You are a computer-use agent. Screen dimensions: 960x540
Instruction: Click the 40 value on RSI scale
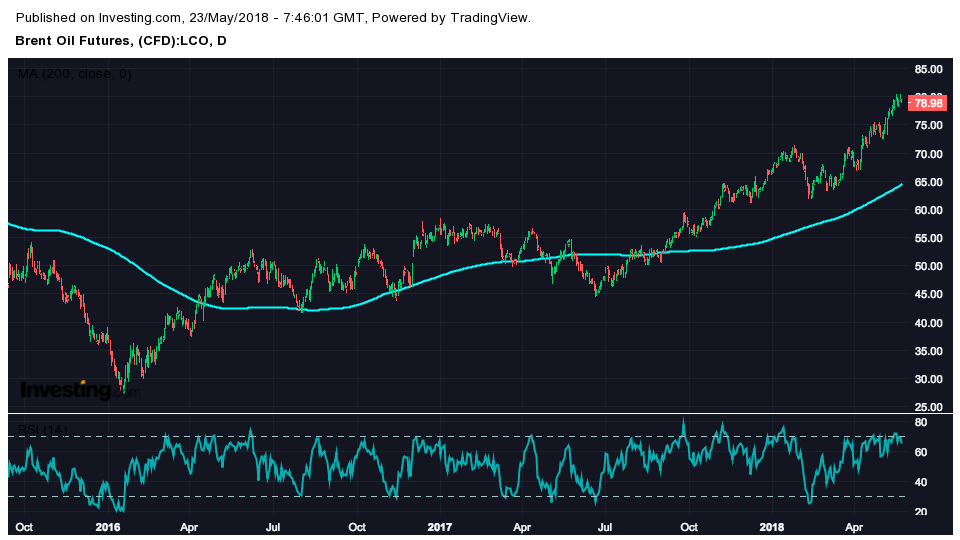pyautogui.click(x=921, y=483)
